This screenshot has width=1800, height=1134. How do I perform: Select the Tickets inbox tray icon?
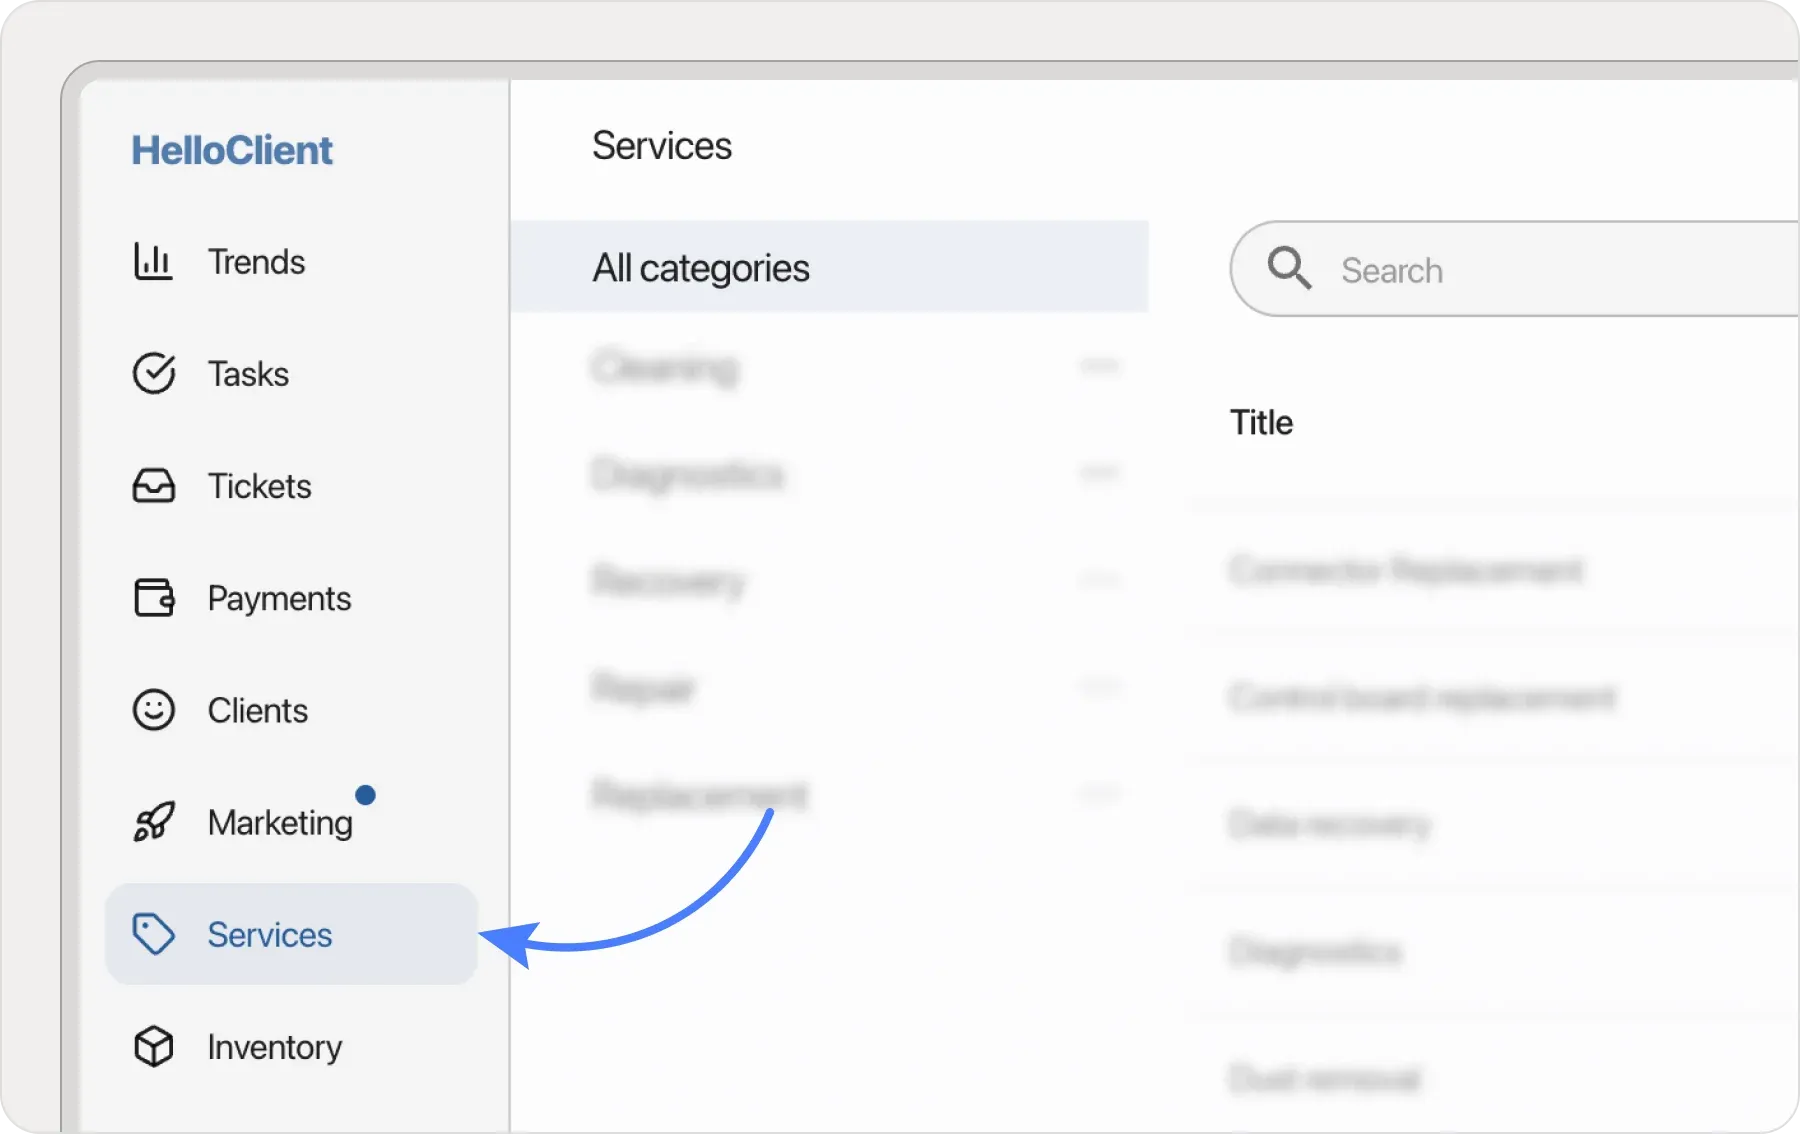(x=153, y=486)
